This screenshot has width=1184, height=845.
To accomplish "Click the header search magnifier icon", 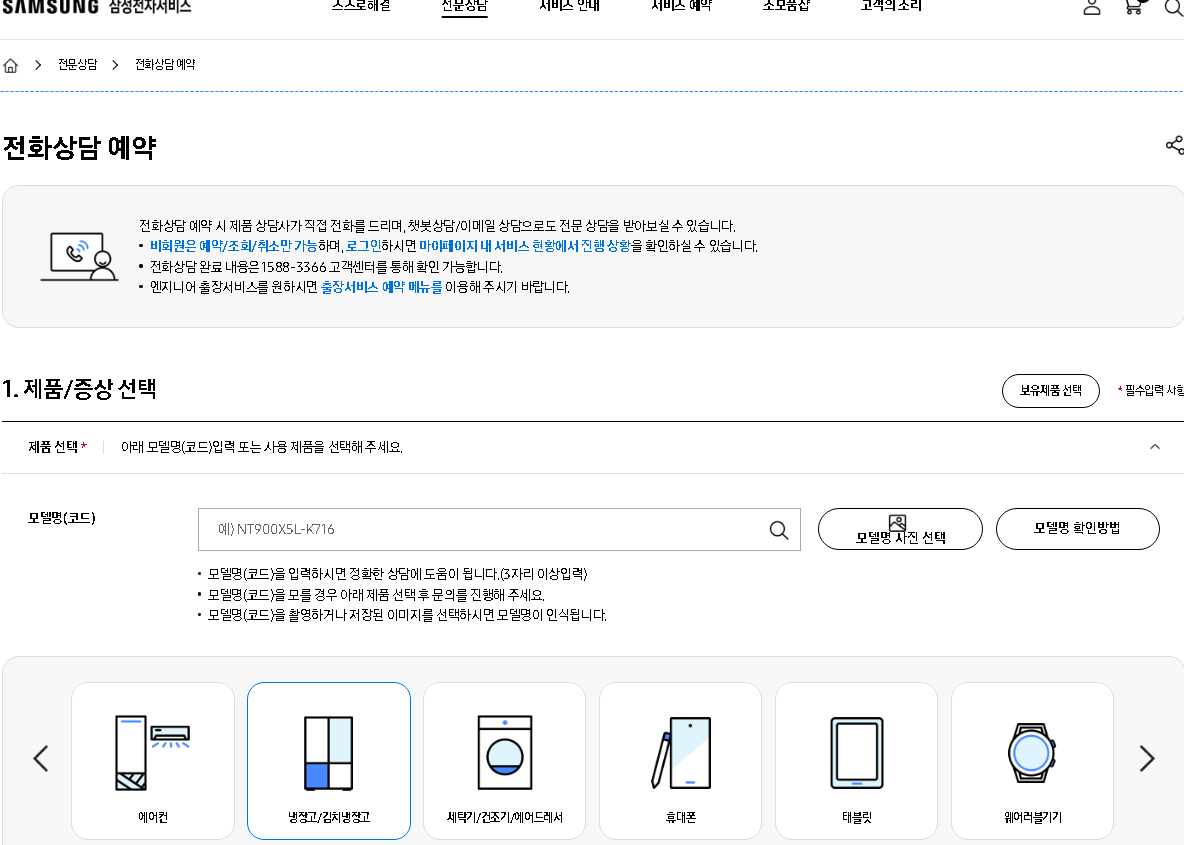I will click(1174, 7).
